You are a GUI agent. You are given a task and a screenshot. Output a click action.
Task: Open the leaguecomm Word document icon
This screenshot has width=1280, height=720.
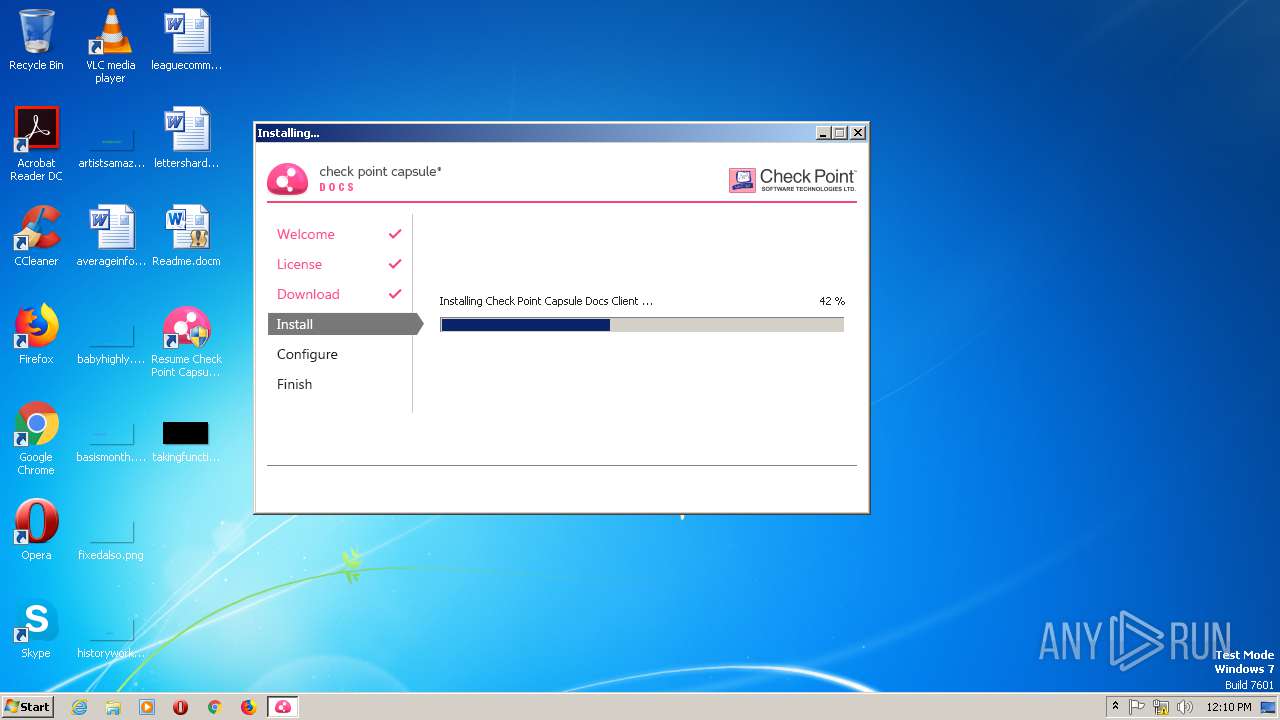click(186, 40)
